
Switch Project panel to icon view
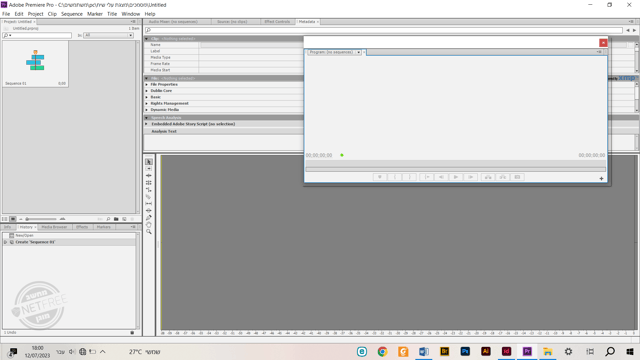tap(13, 219)
